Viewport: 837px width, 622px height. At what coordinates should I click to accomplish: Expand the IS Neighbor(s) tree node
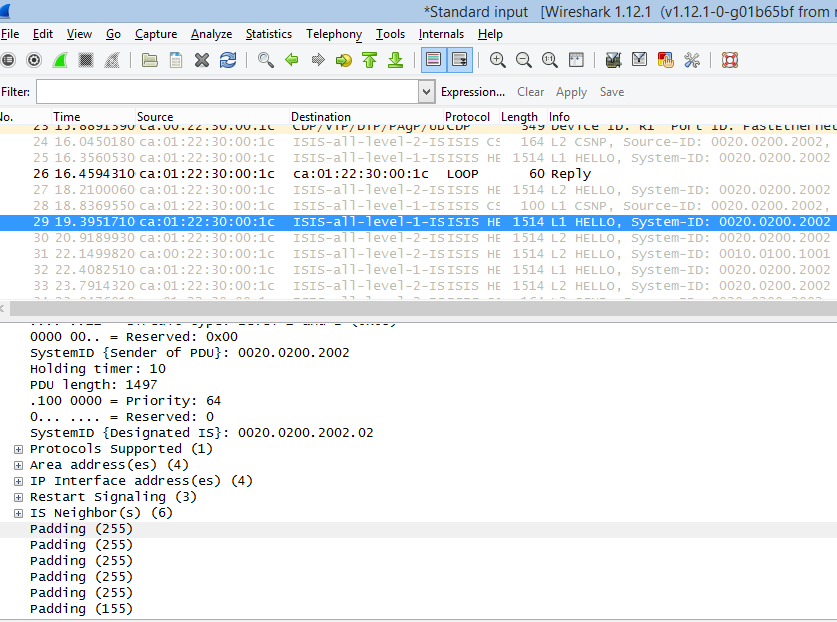coord(18,513)
